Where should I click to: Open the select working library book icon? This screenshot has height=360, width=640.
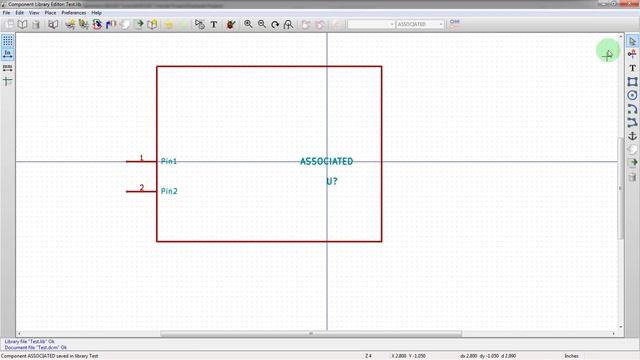pos(22,24)
